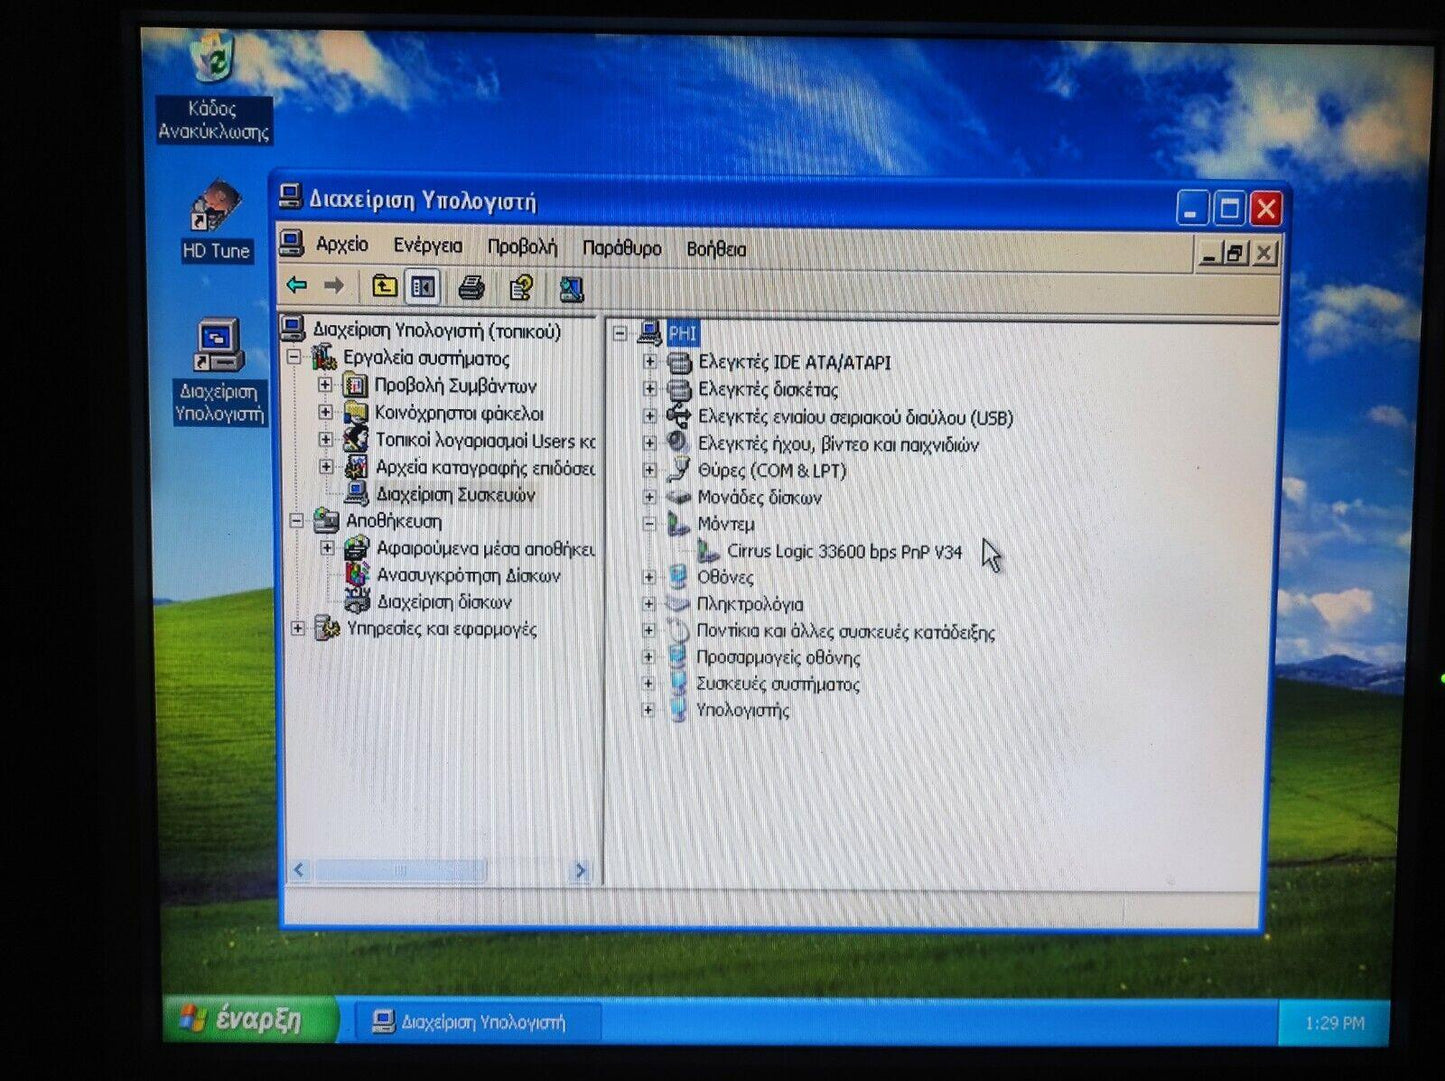Open the Αρχείο menu
The image size is (1445, 1081).
342,245
